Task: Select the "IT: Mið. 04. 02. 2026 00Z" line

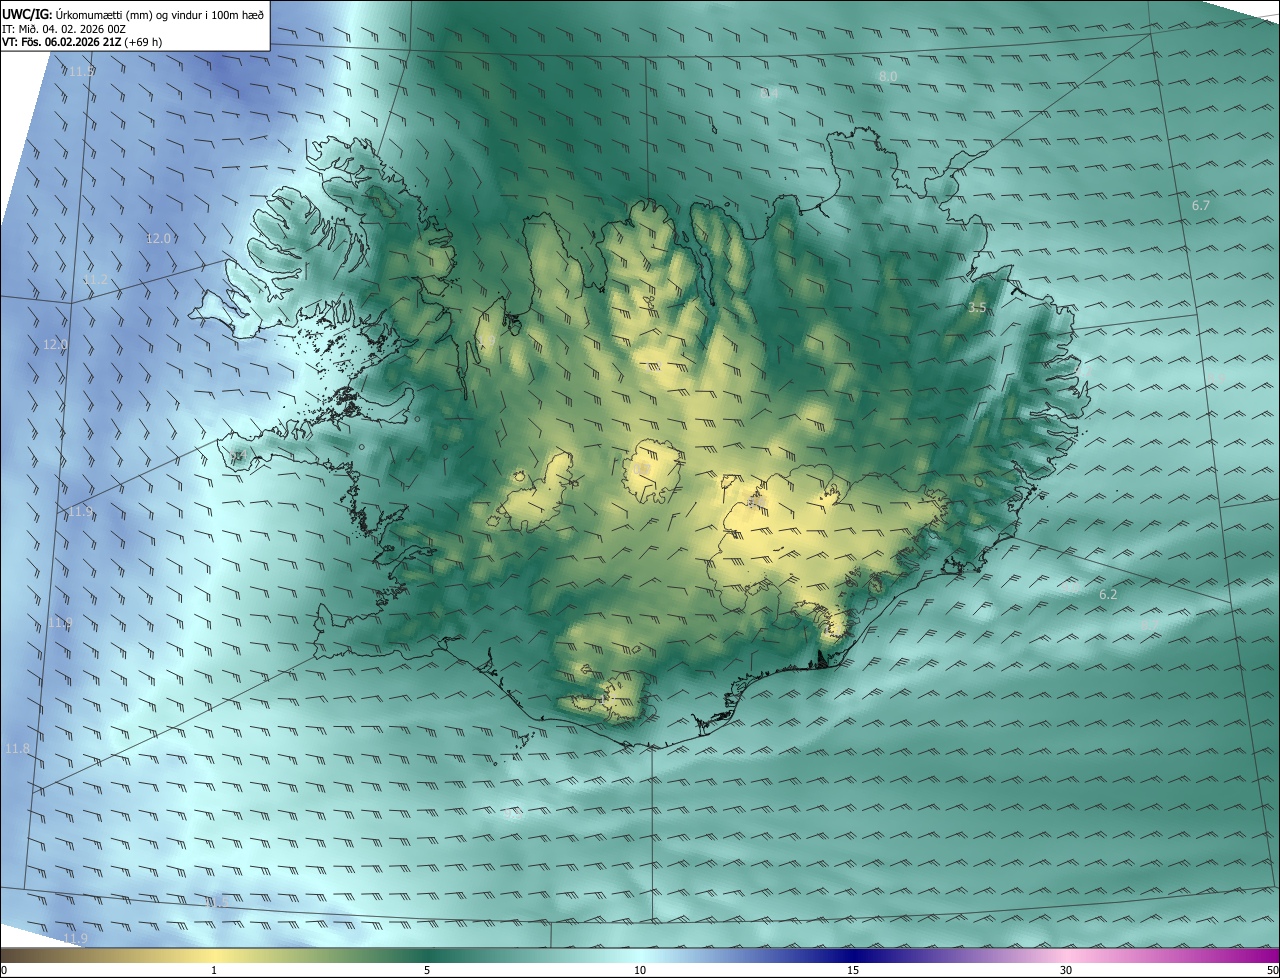Action: (64, 28)
